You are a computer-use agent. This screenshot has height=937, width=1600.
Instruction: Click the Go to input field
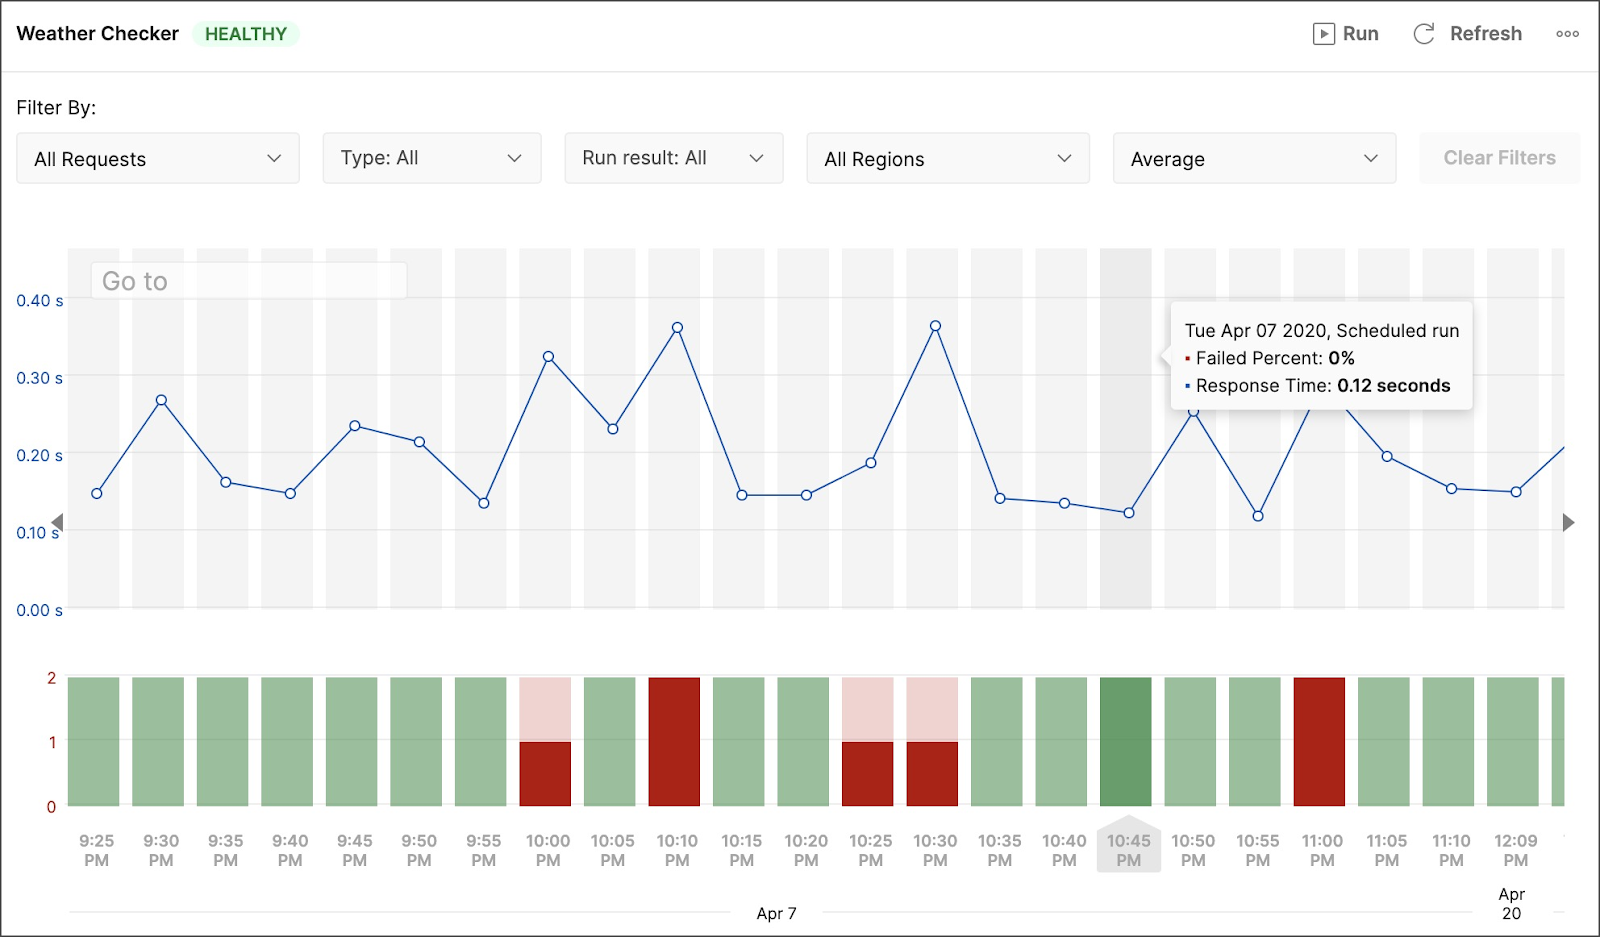(x=249, y=281)
